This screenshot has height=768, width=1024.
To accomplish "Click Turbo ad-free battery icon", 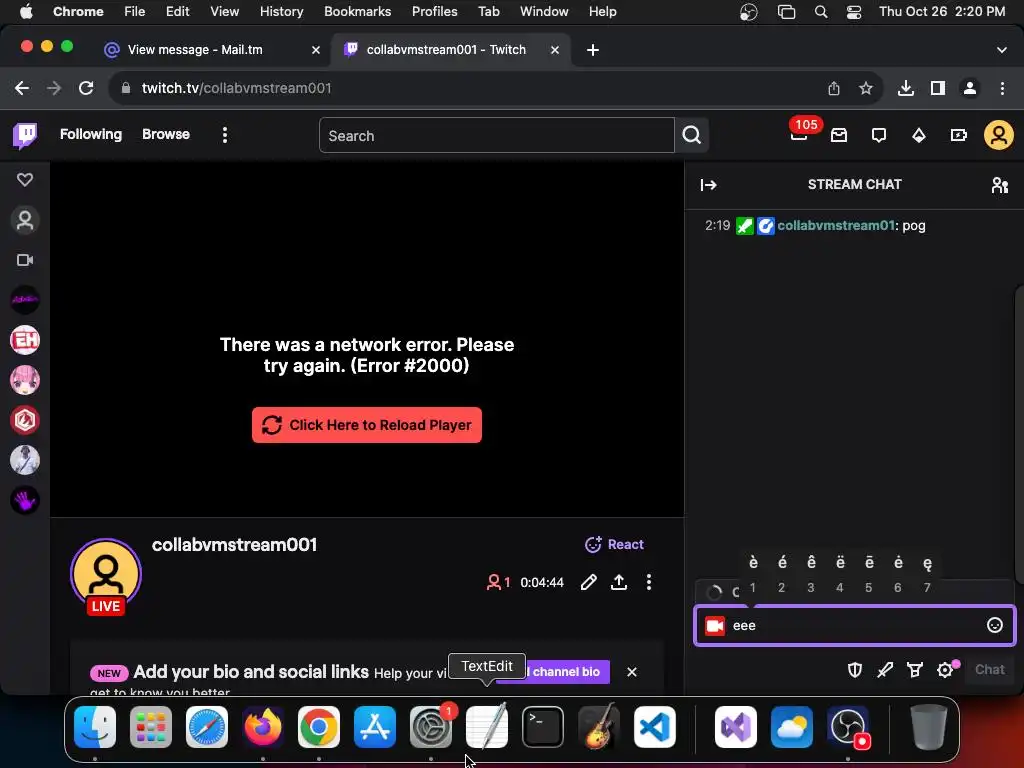I will pos(959,135).
